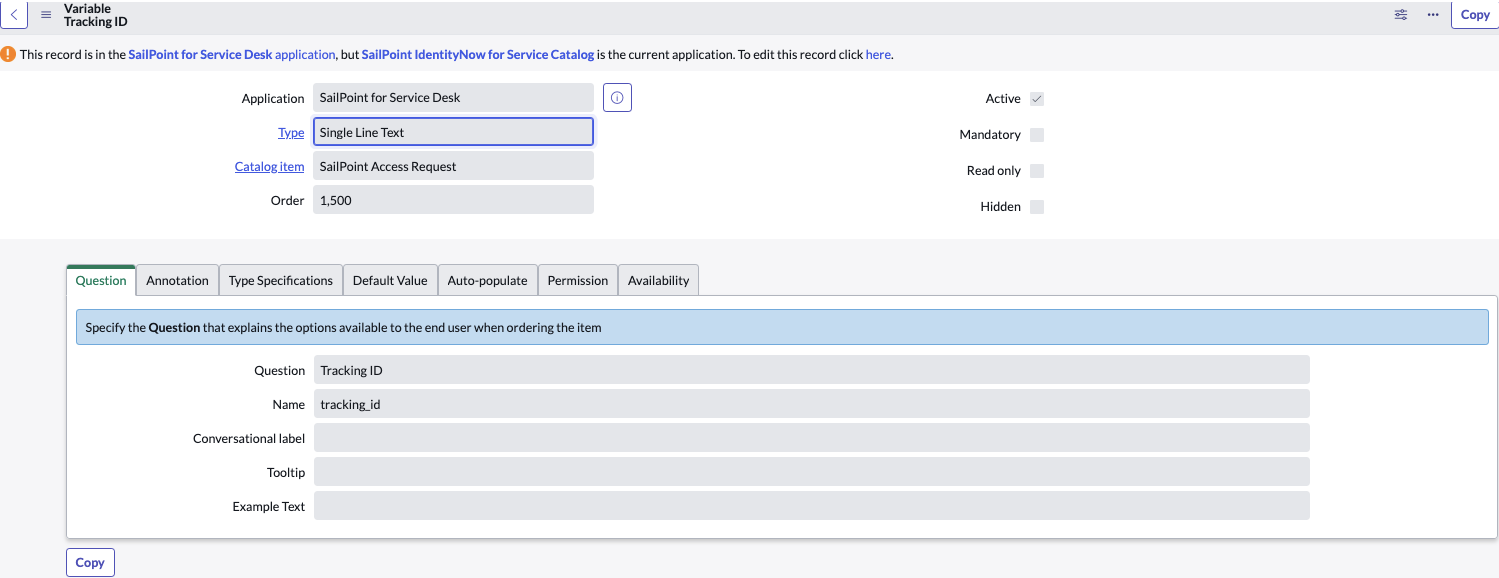Switch to the Annotation tab
1499x578 pixels.
[x=177, y=281]
